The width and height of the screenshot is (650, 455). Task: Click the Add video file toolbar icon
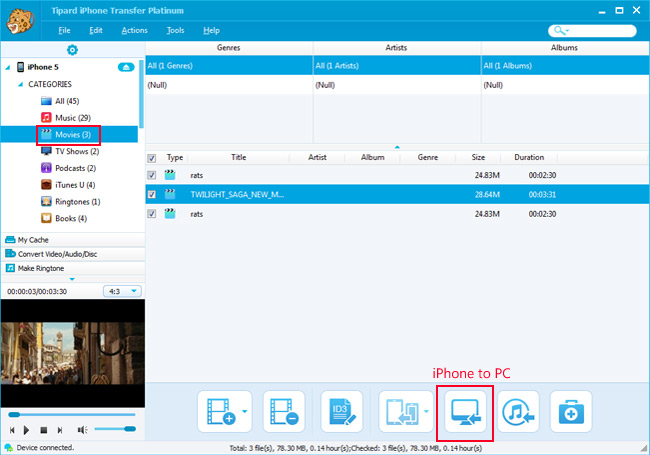pyautogui.click(x=221, y=411)
